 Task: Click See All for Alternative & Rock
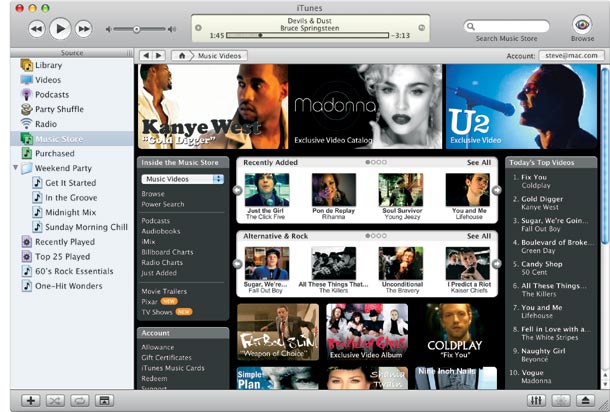coord(479,236)
